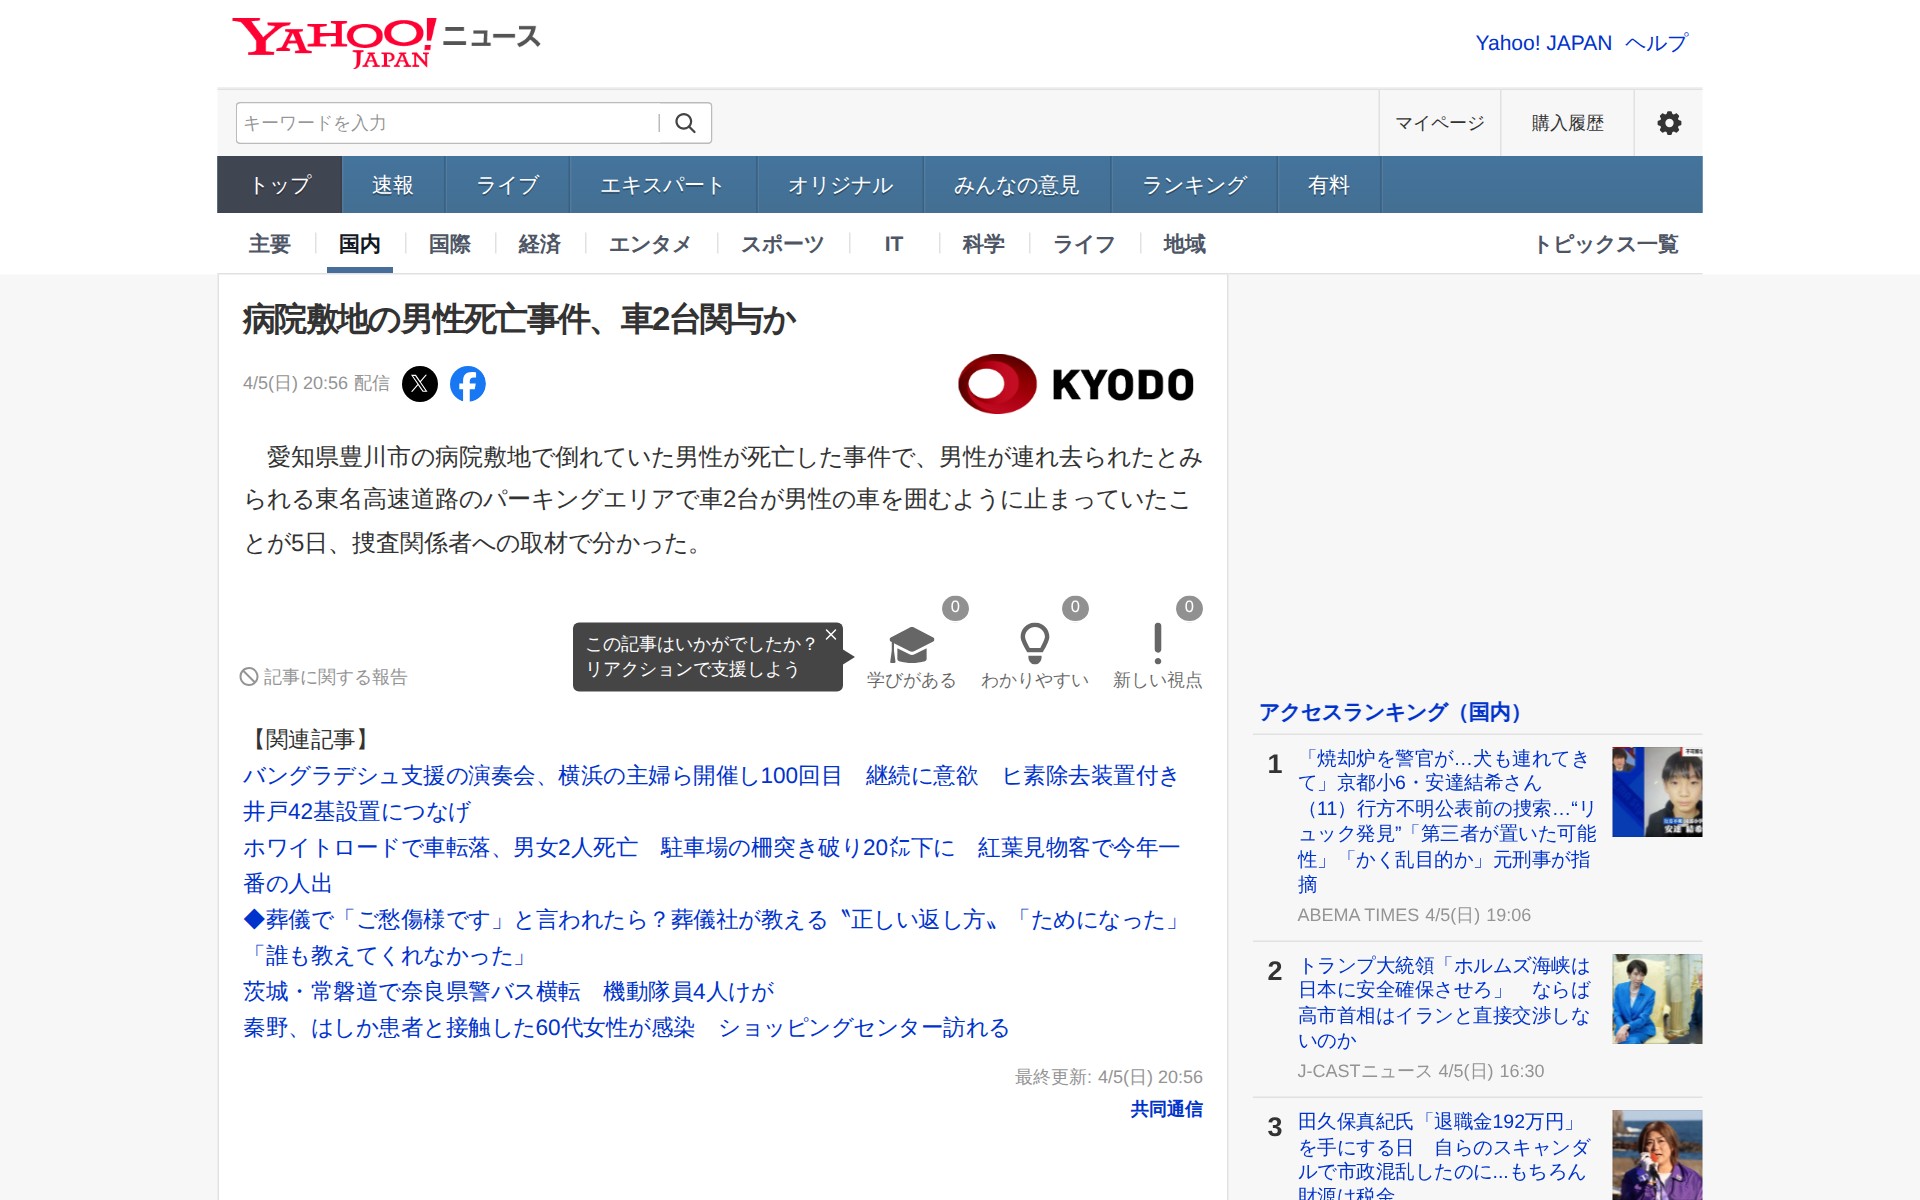Tap the 学びがある graduation cap reaction
Screen dimensions: 1920x1200
pos(909,645)
